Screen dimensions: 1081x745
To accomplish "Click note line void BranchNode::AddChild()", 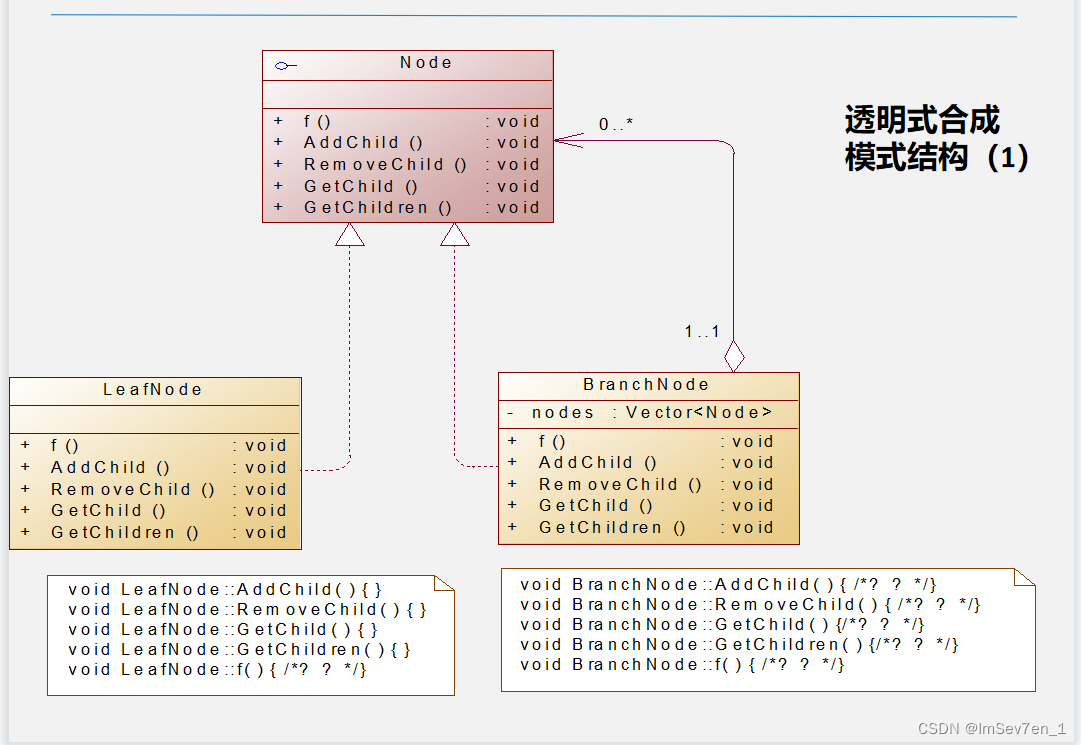I will coord(728,585).
